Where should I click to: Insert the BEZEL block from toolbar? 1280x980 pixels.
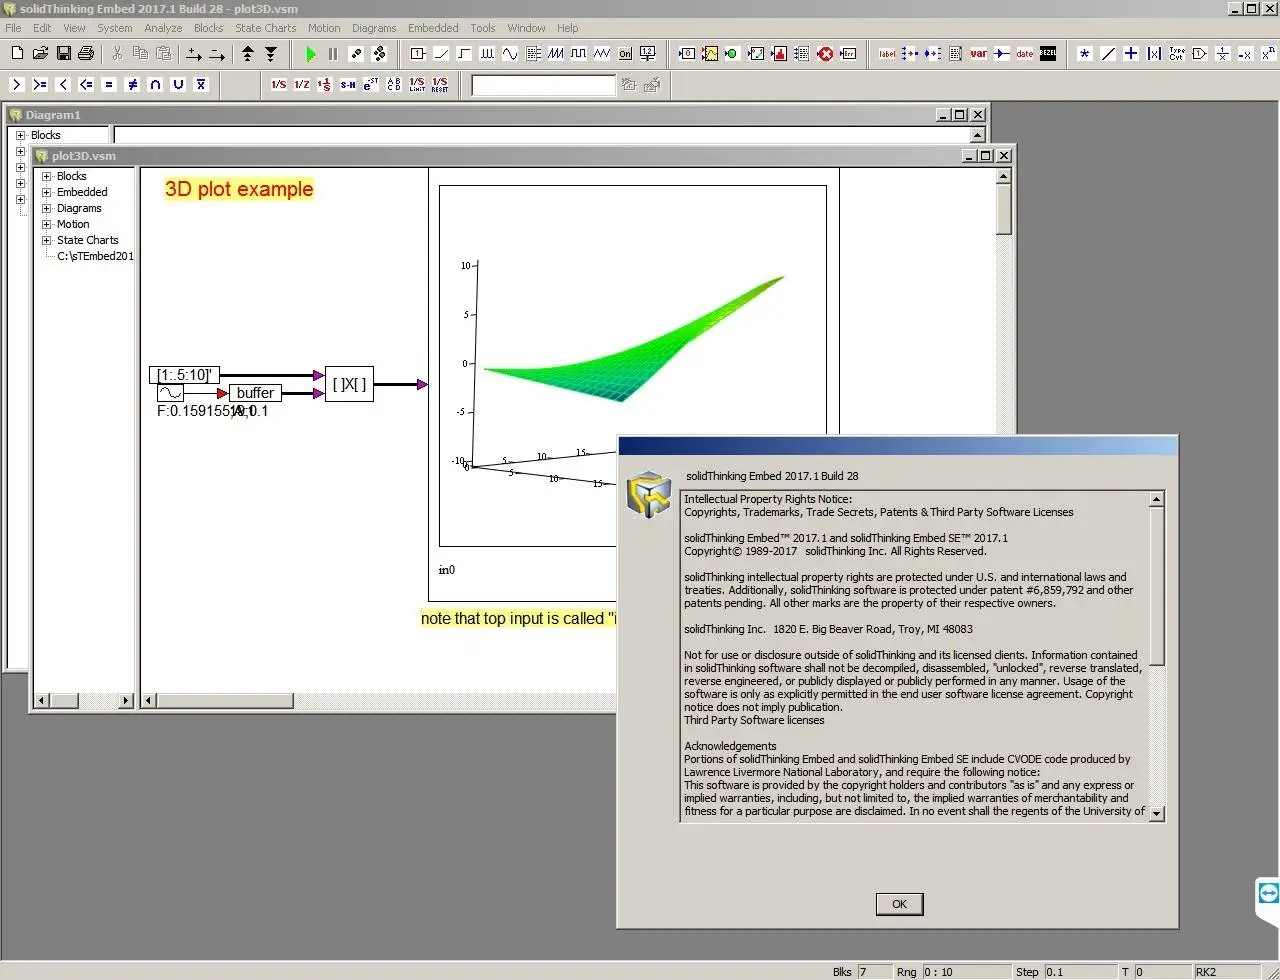coord(1048,54)
